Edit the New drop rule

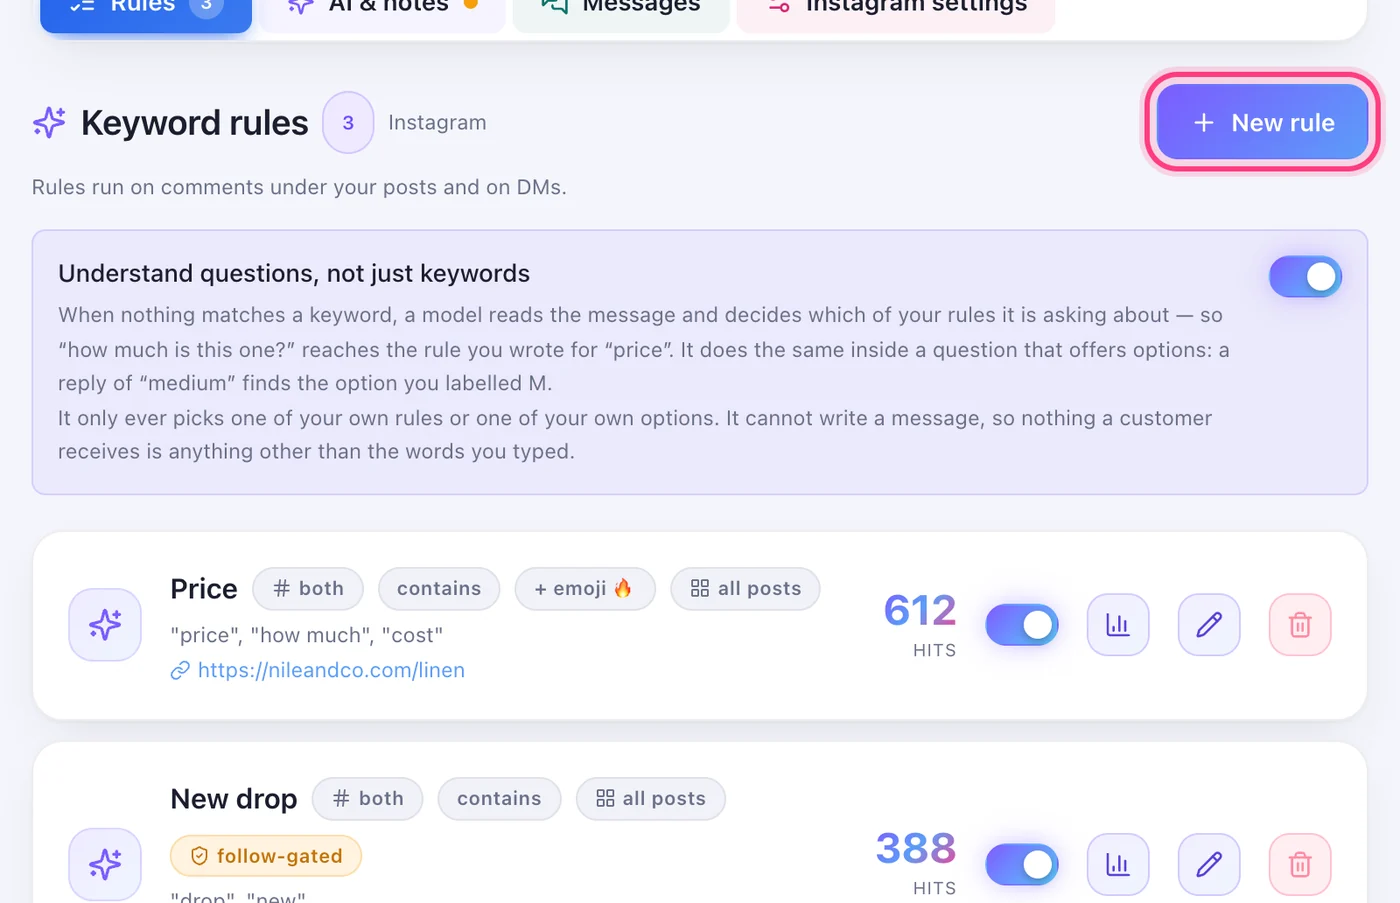click(1208, 864)
